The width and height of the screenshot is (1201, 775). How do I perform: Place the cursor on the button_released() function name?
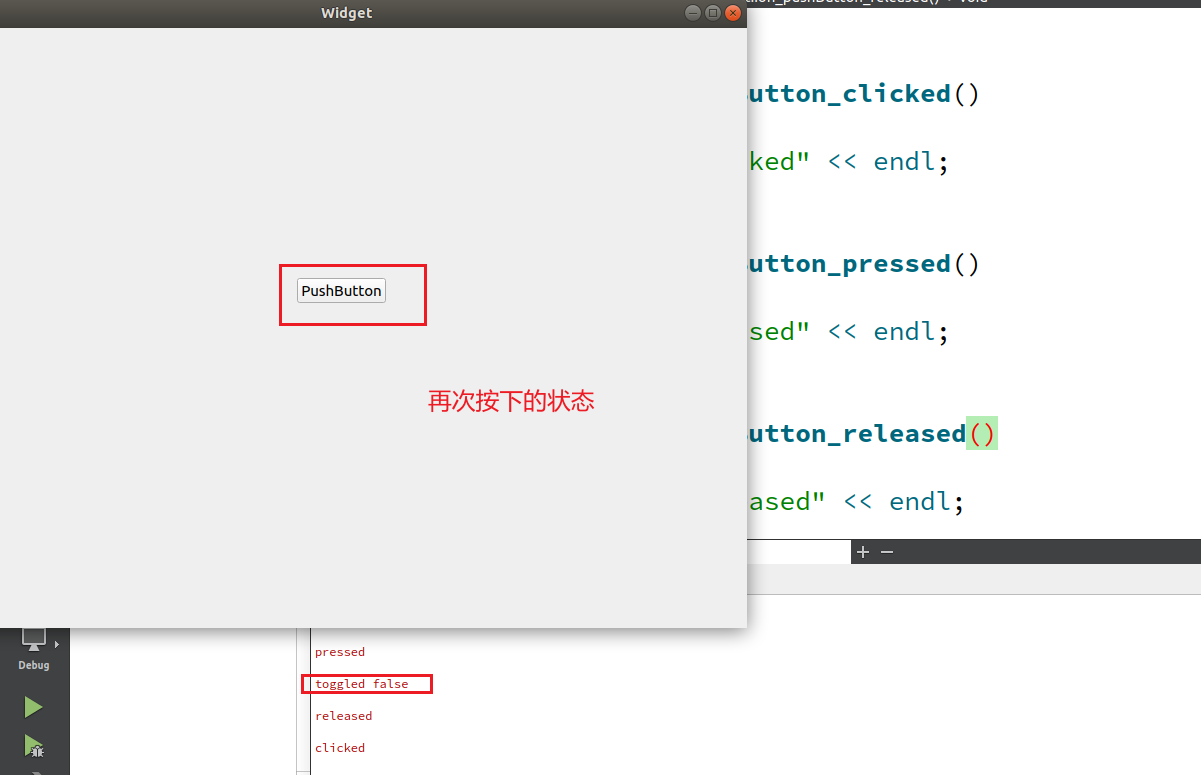point(857,434)
